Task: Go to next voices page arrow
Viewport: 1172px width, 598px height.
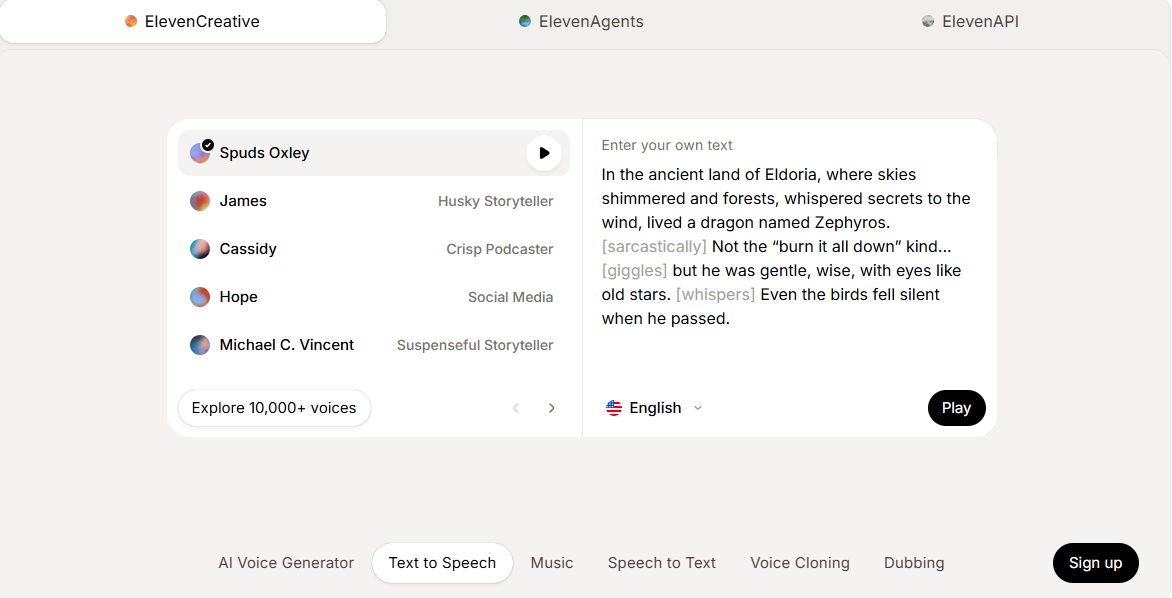Action: [552, 408]
